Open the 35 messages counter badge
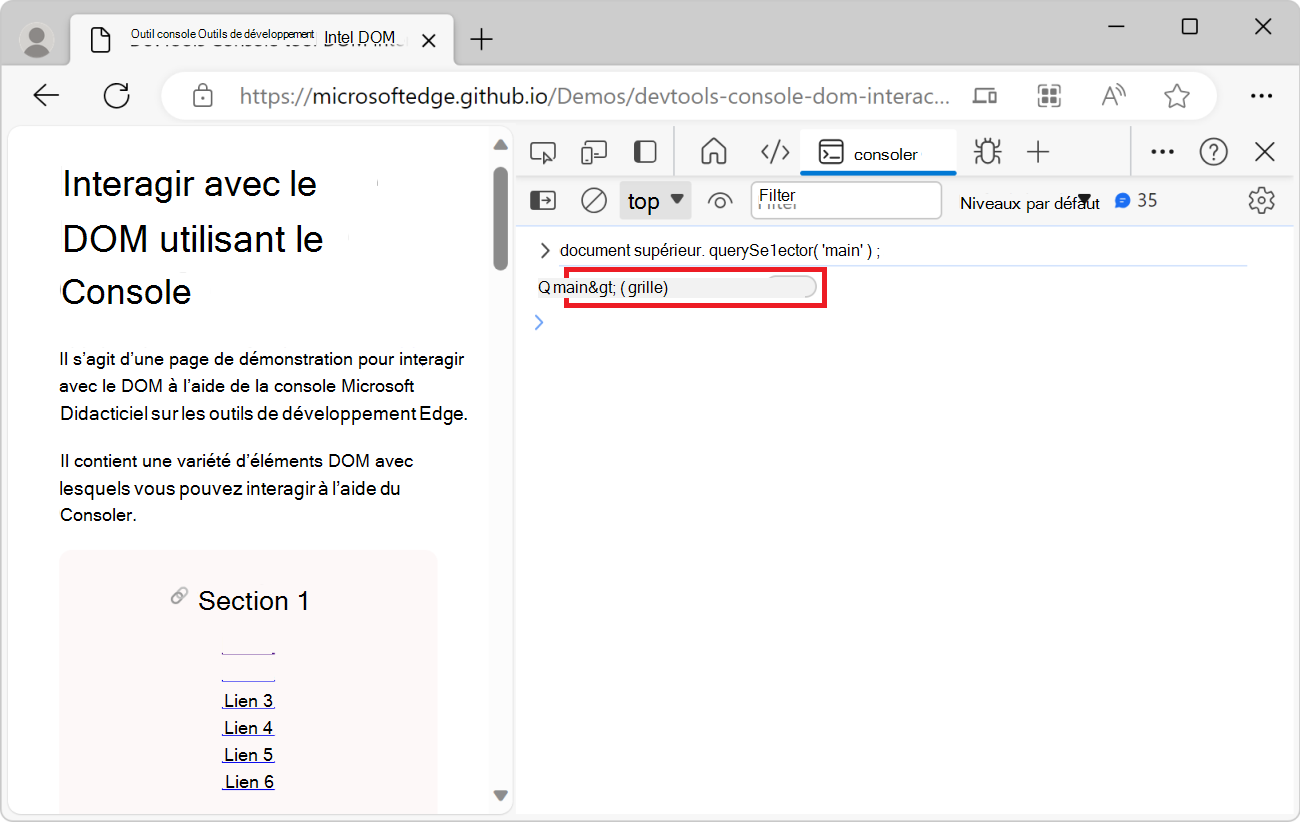The height and width of the screenshot is (822, 1300). click(x=1136, y=200)
